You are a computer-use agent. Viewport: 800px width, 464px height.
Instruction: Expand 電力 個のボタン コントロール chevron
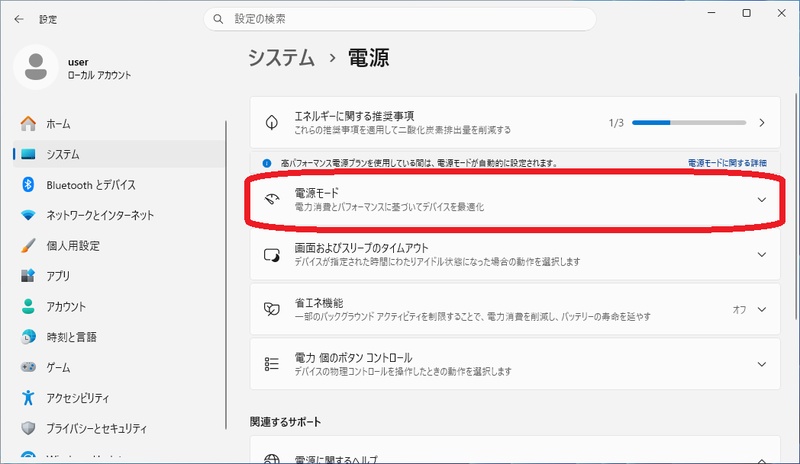(762, 364)
